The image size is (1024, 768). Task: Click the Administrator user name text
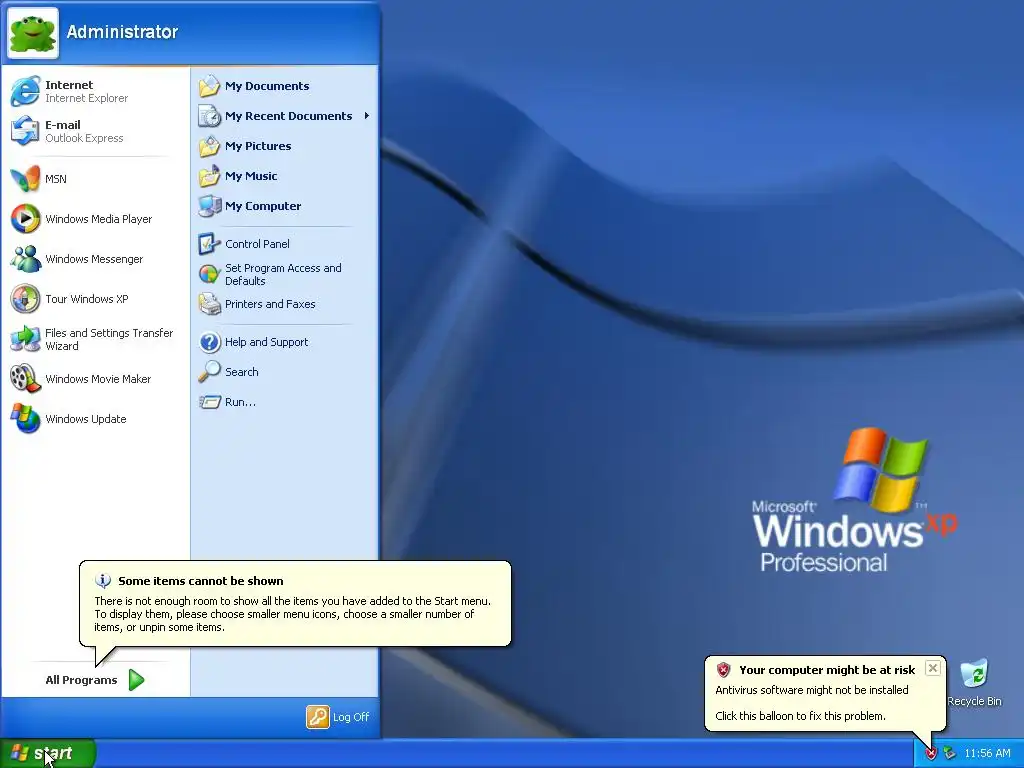(x=123, y=31)
